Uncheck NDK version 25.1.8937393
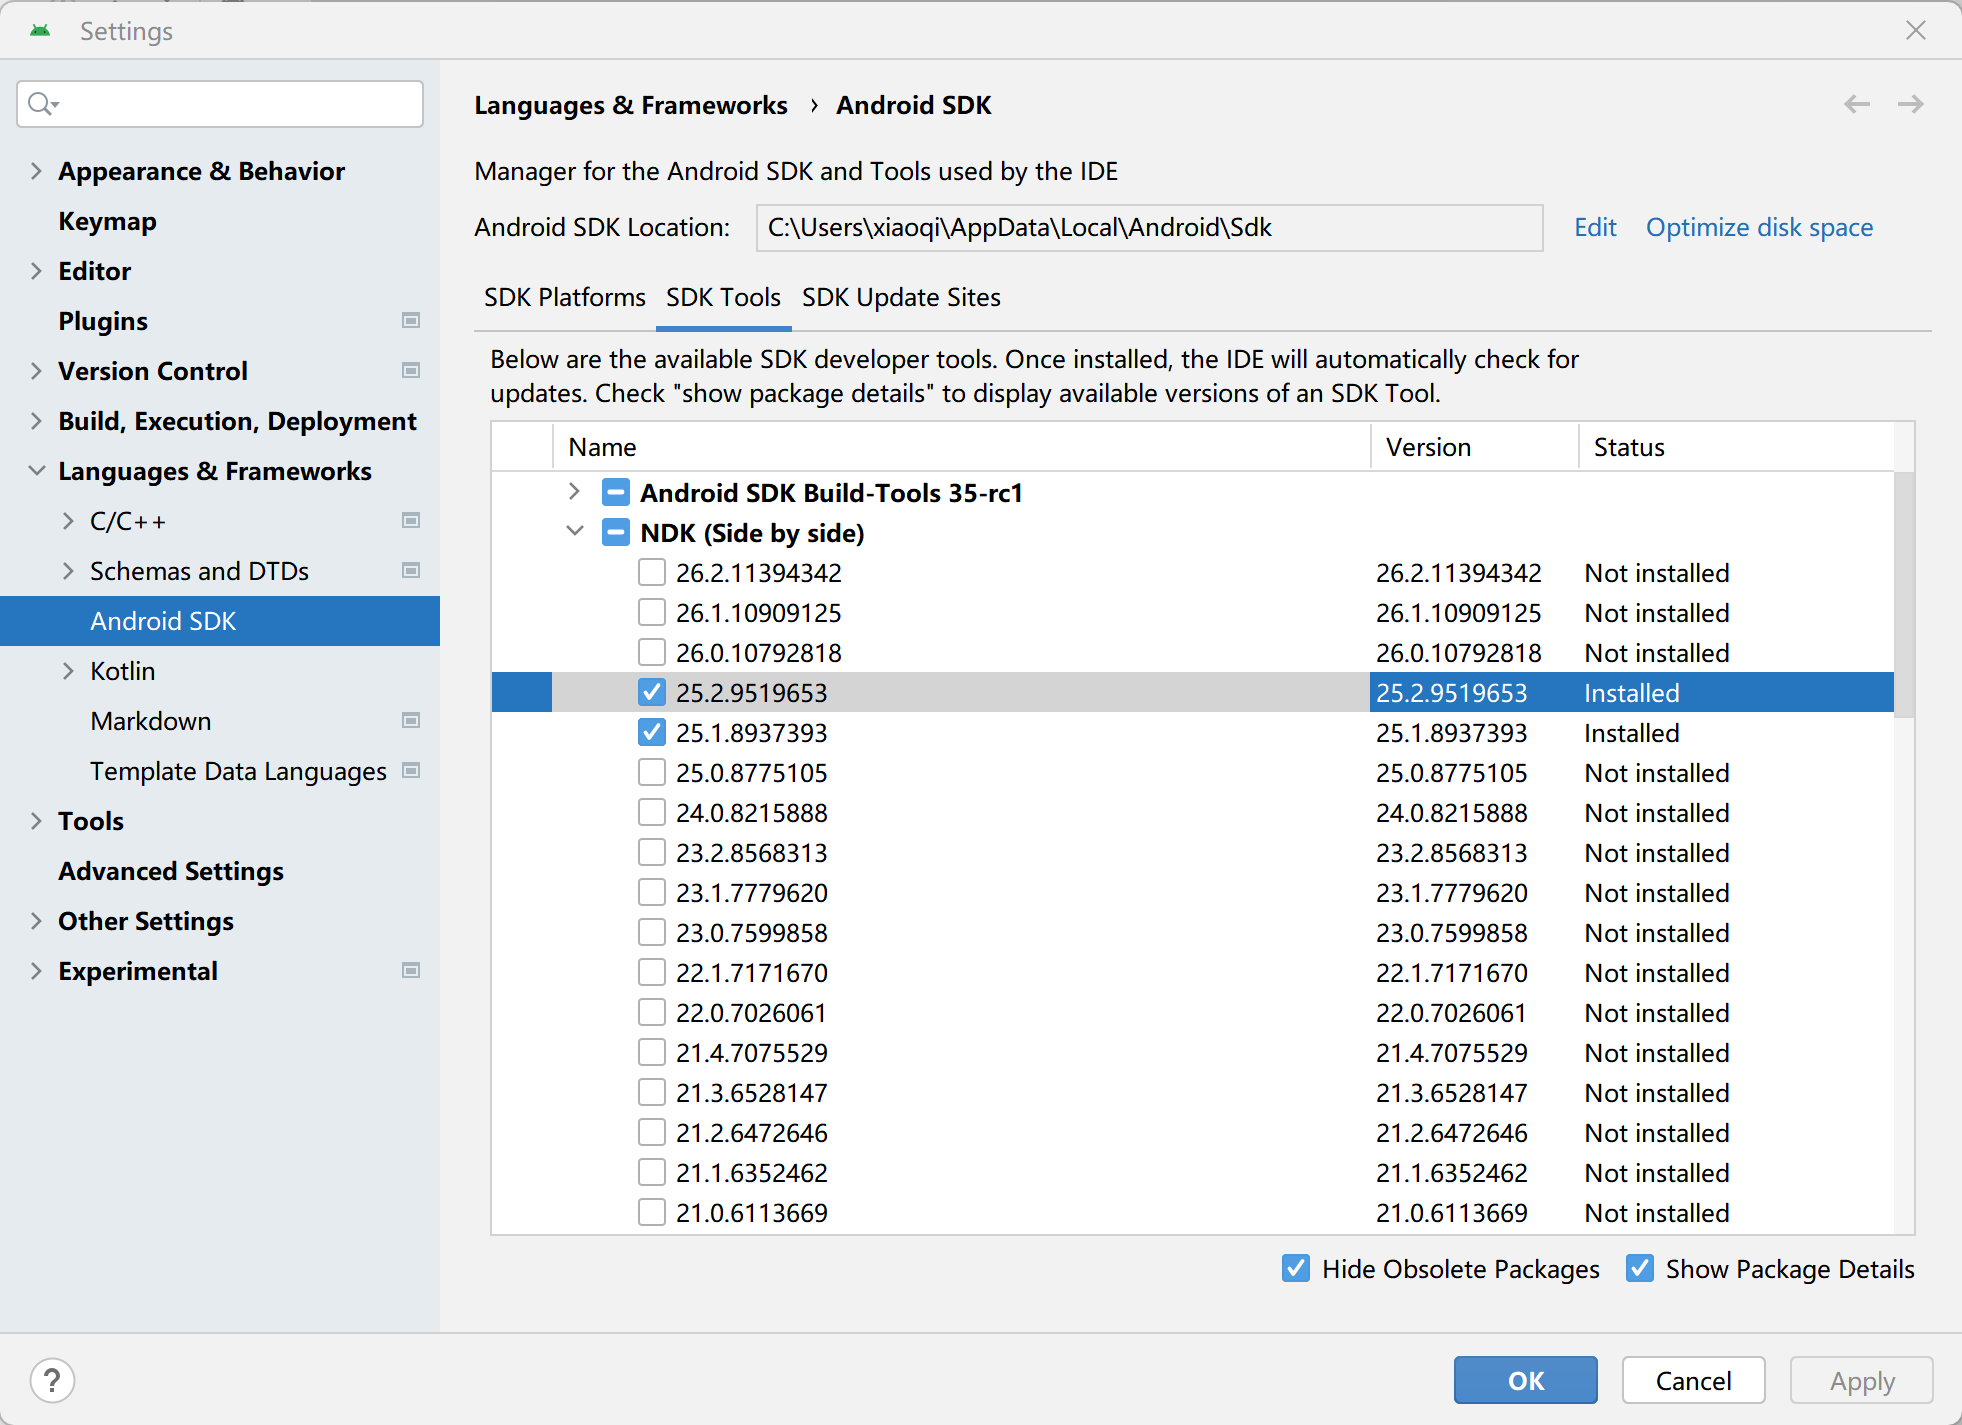Screen dimensions: 1962x1425 pyautogui.click(x=652, y=732)
